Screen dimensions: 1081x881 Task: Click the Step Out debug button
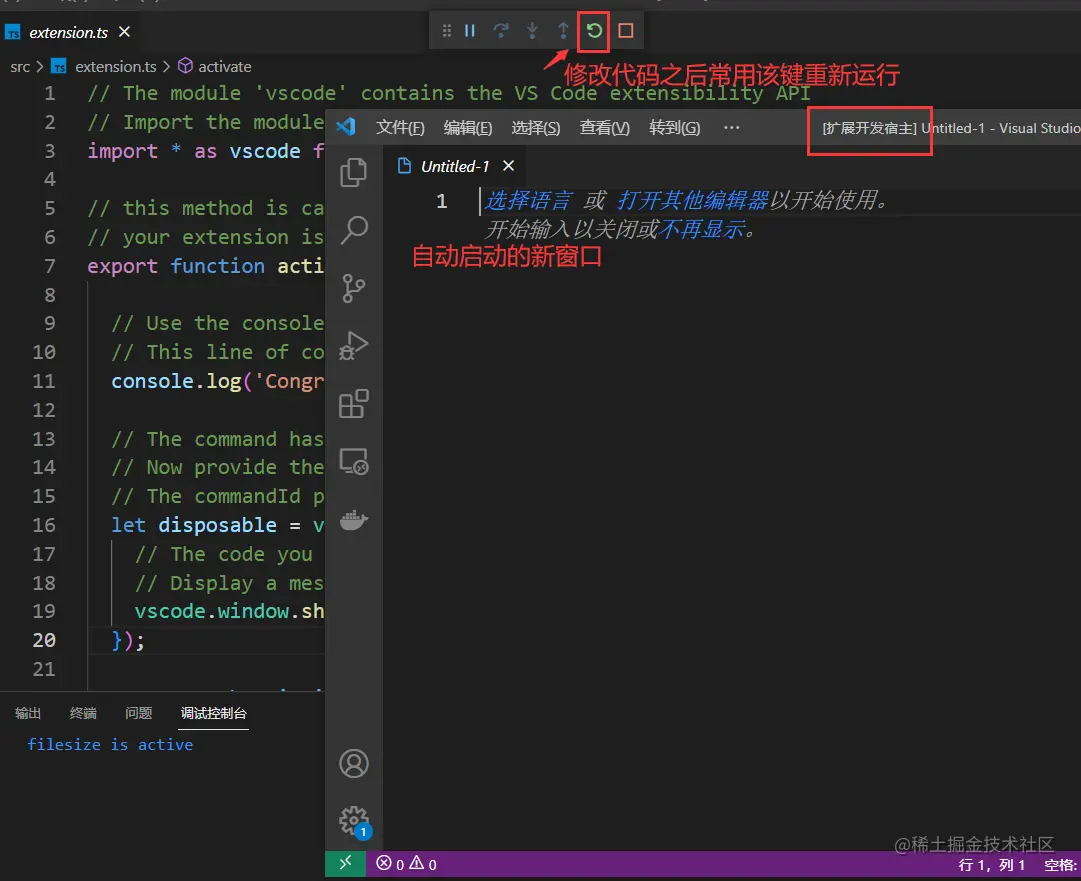coord(563,31)
